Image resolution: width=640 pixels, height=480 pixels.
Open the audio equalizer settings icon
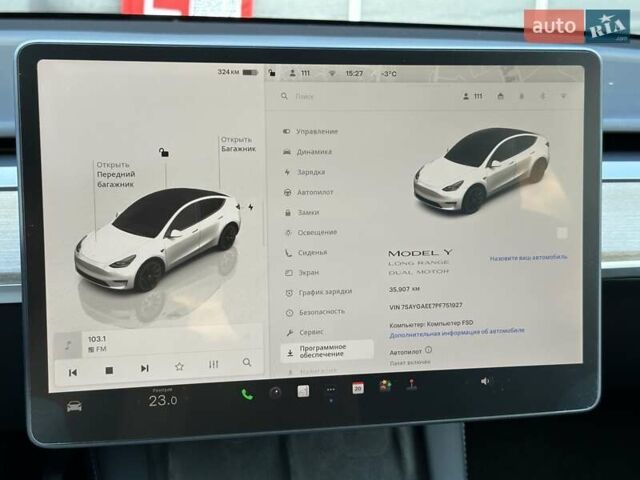click(x=213, y=364)
